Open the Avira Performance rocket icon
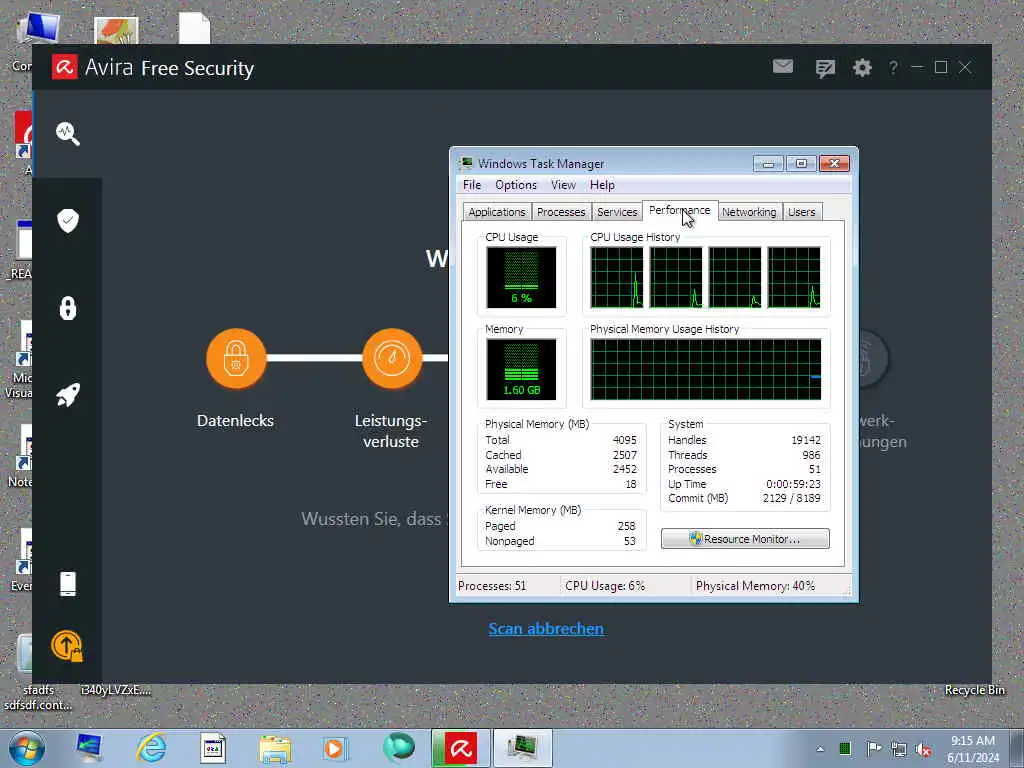Image resolution: width=1024 pixels, height=768 pixels. [x=68, y=394]
